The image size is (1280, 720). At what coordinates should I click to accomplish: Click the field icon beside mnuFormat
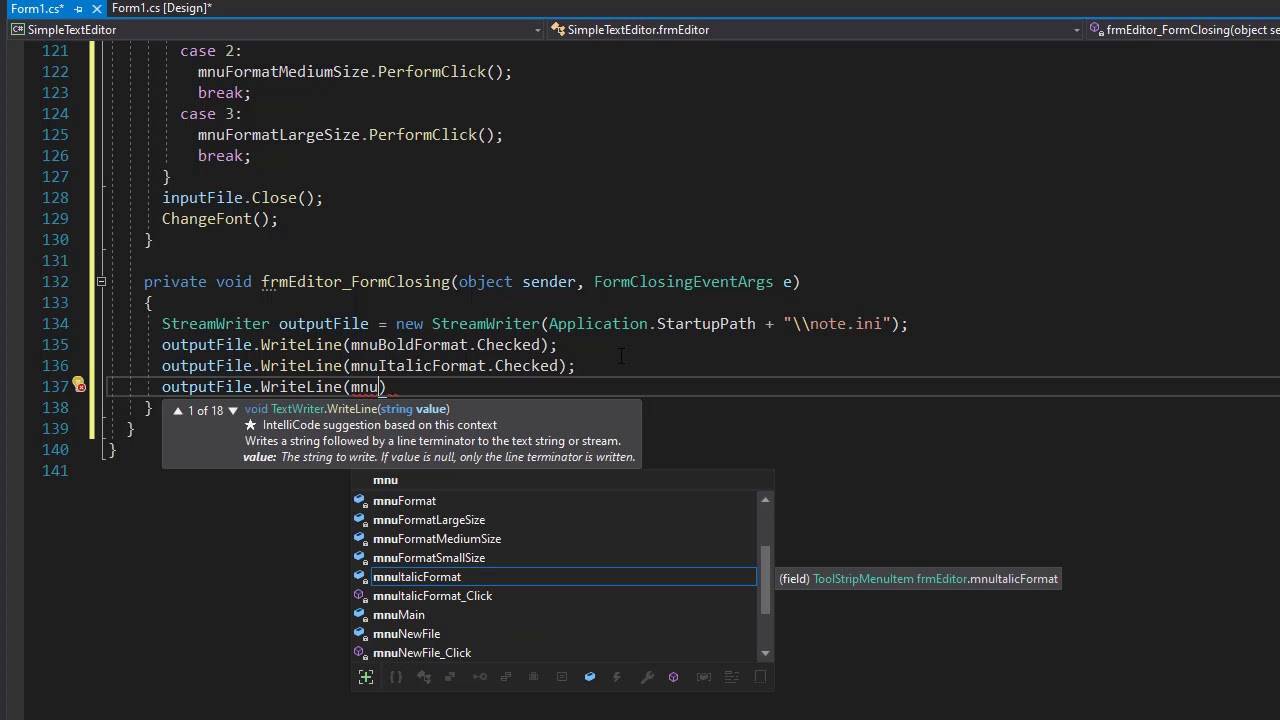pyautogui.click(x=360, y=500)
